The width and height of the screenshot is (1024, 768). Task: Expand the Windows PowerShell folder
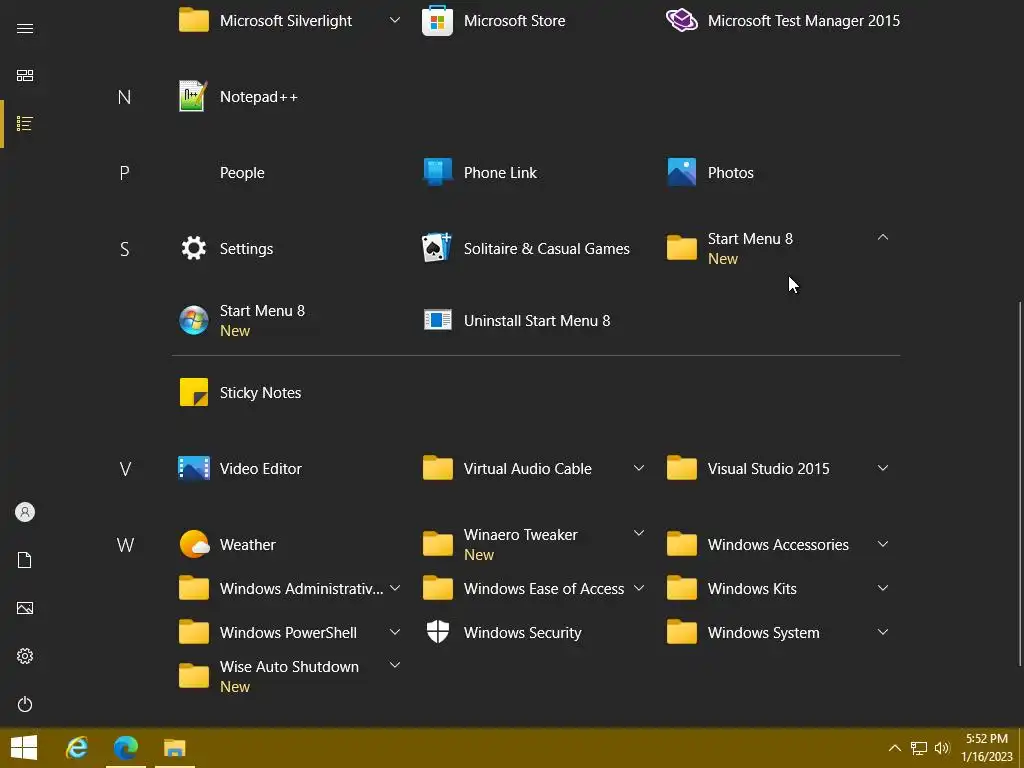point(395,632)
